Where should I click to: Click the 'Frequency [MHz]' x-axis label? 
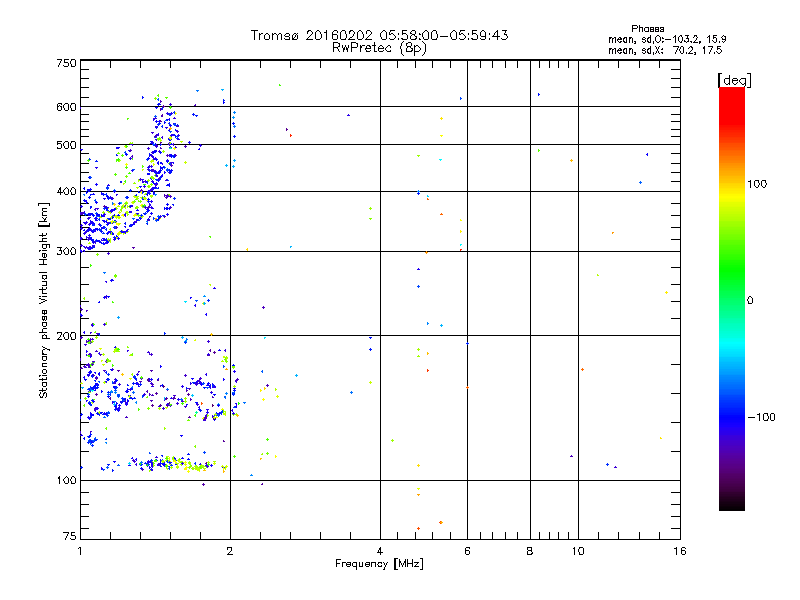[x=379, y=564]
